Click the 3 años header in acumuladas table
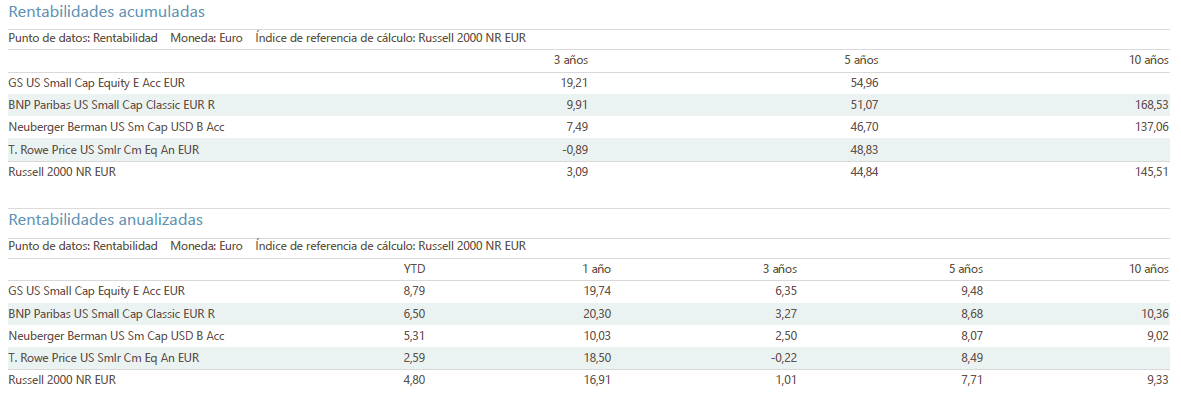Viewport: 1181px width, 400px height. click(570, 60)
